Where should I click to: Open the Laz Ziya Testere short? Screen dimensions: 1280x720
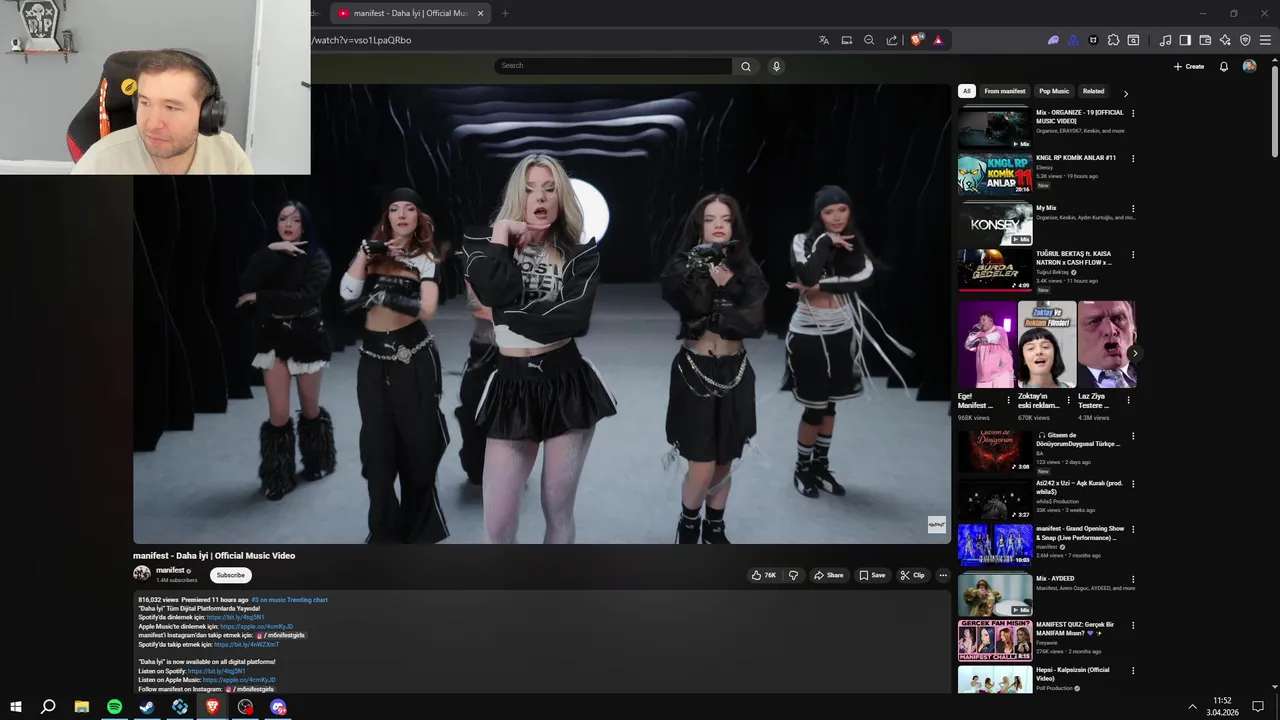[1107, 344]
